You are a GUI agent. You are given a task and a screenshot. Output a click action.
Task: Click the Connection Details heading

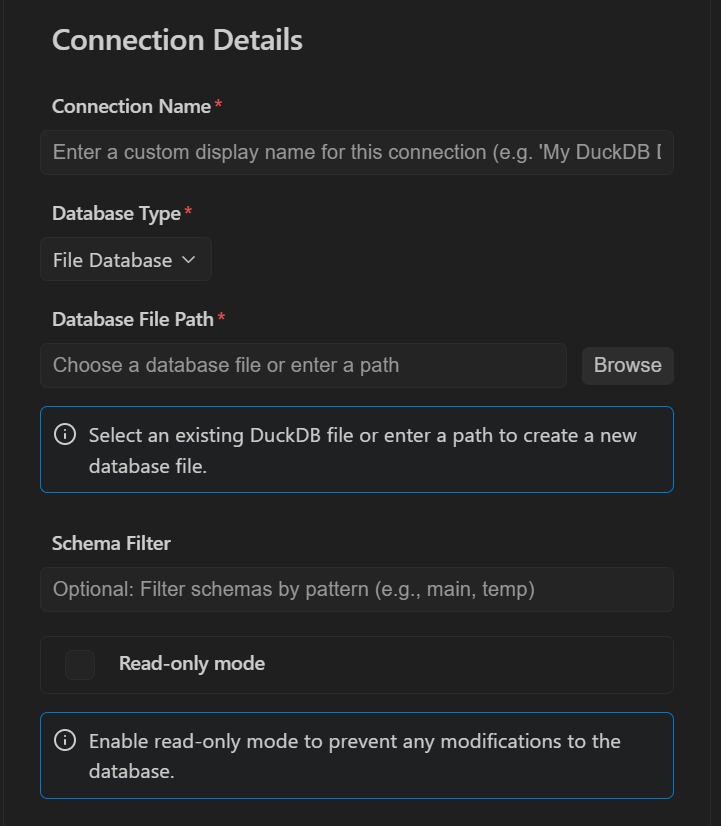click(x=177, y=40)
